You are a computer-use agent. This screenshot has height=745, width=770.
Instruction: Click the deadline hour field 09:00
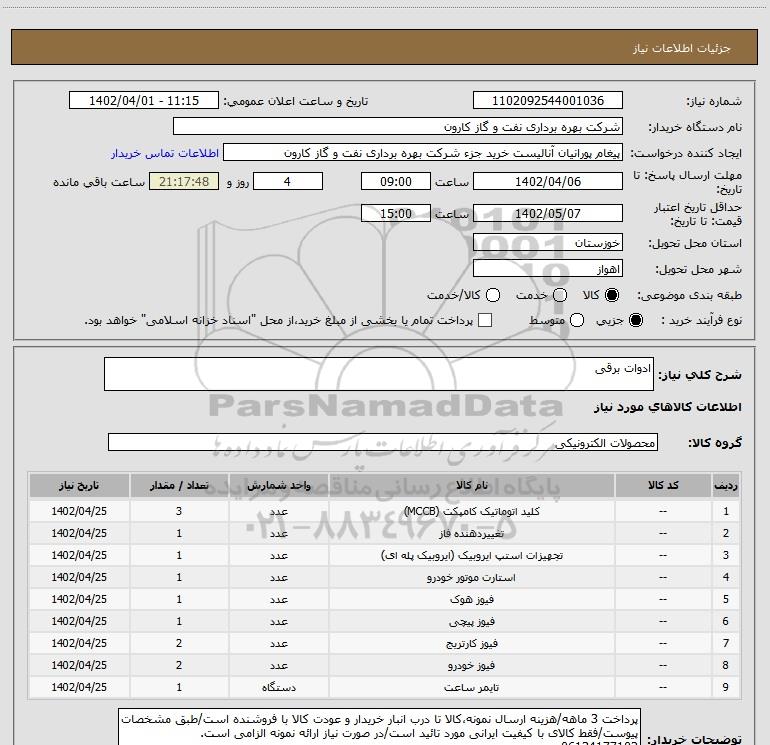tap(396, 182)
